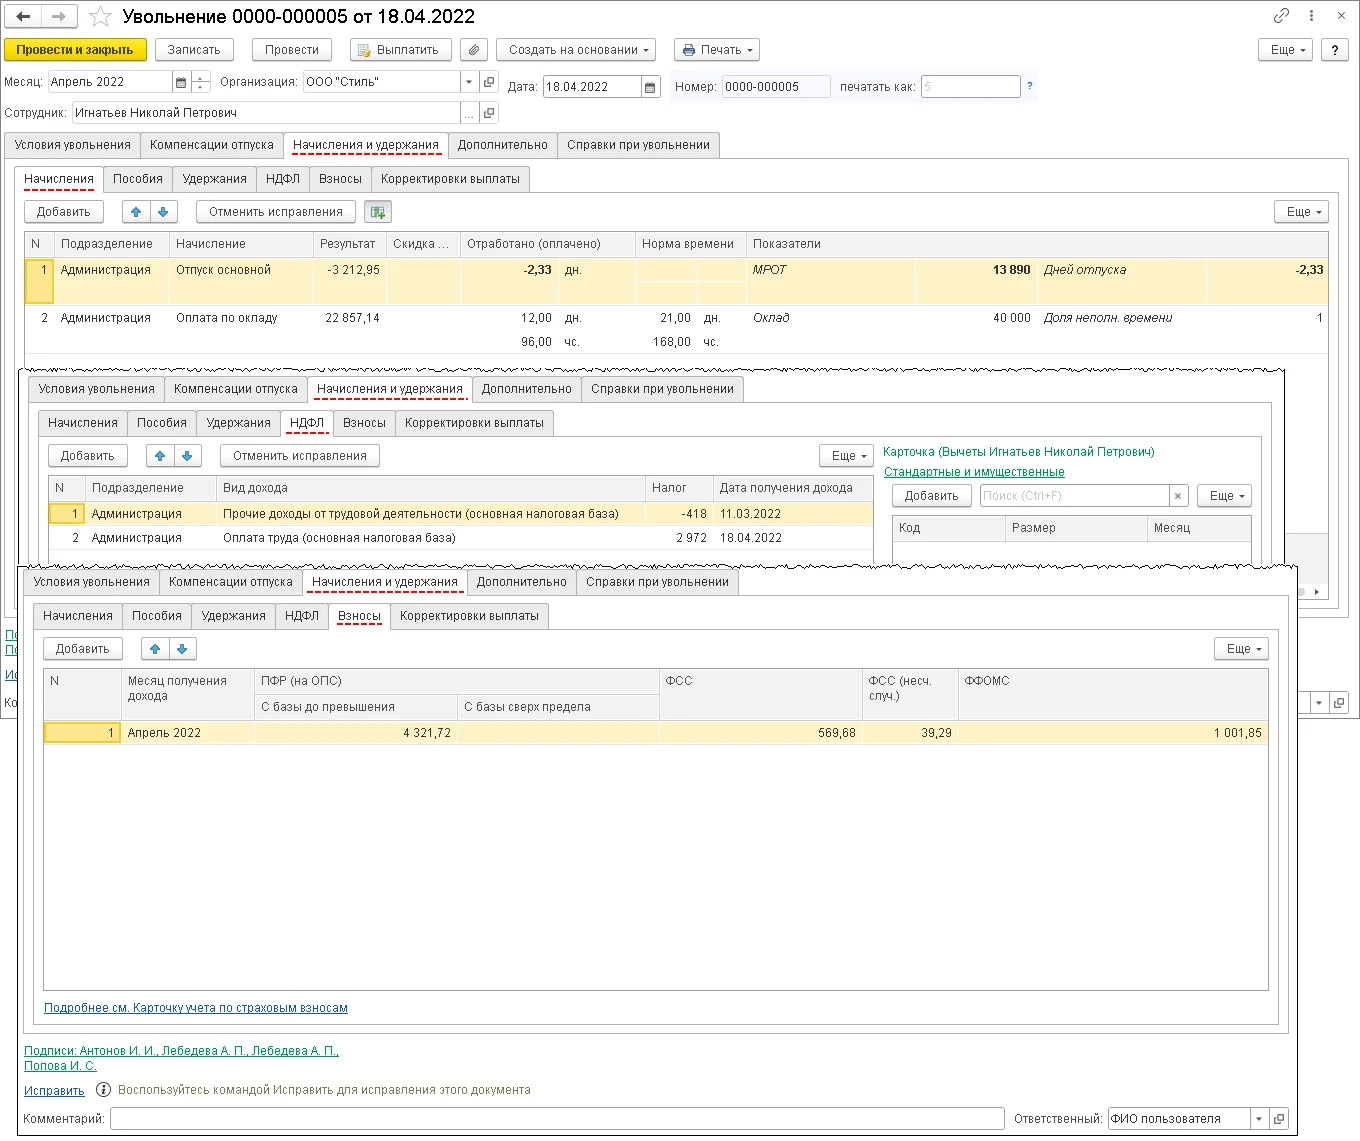Open the Организация record with the open icon
The image size is (1360, 1141).
489,82
